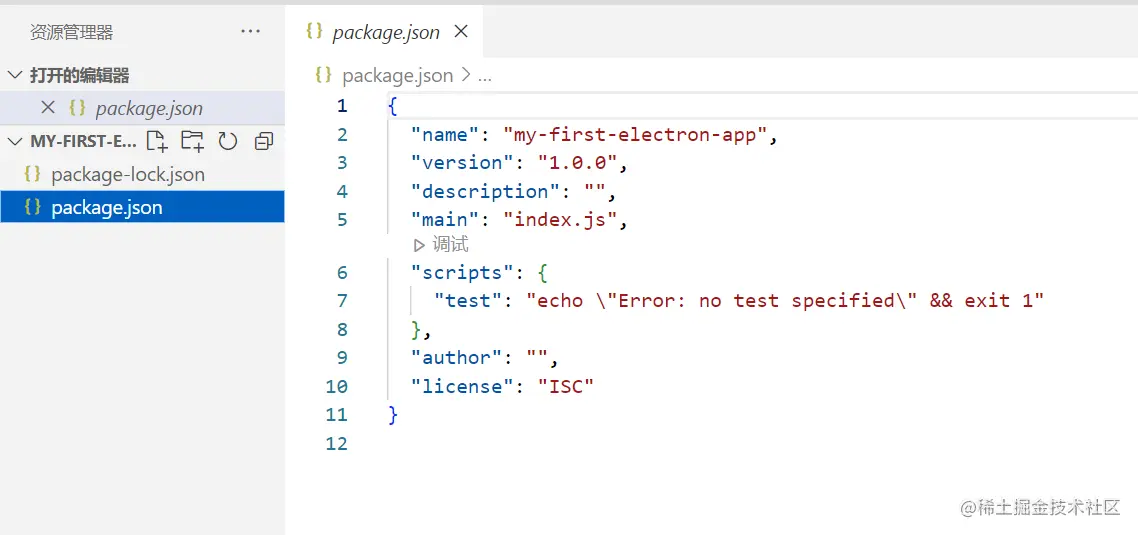
Task: Collapse the open editors section
Action: tap(15, 75)
